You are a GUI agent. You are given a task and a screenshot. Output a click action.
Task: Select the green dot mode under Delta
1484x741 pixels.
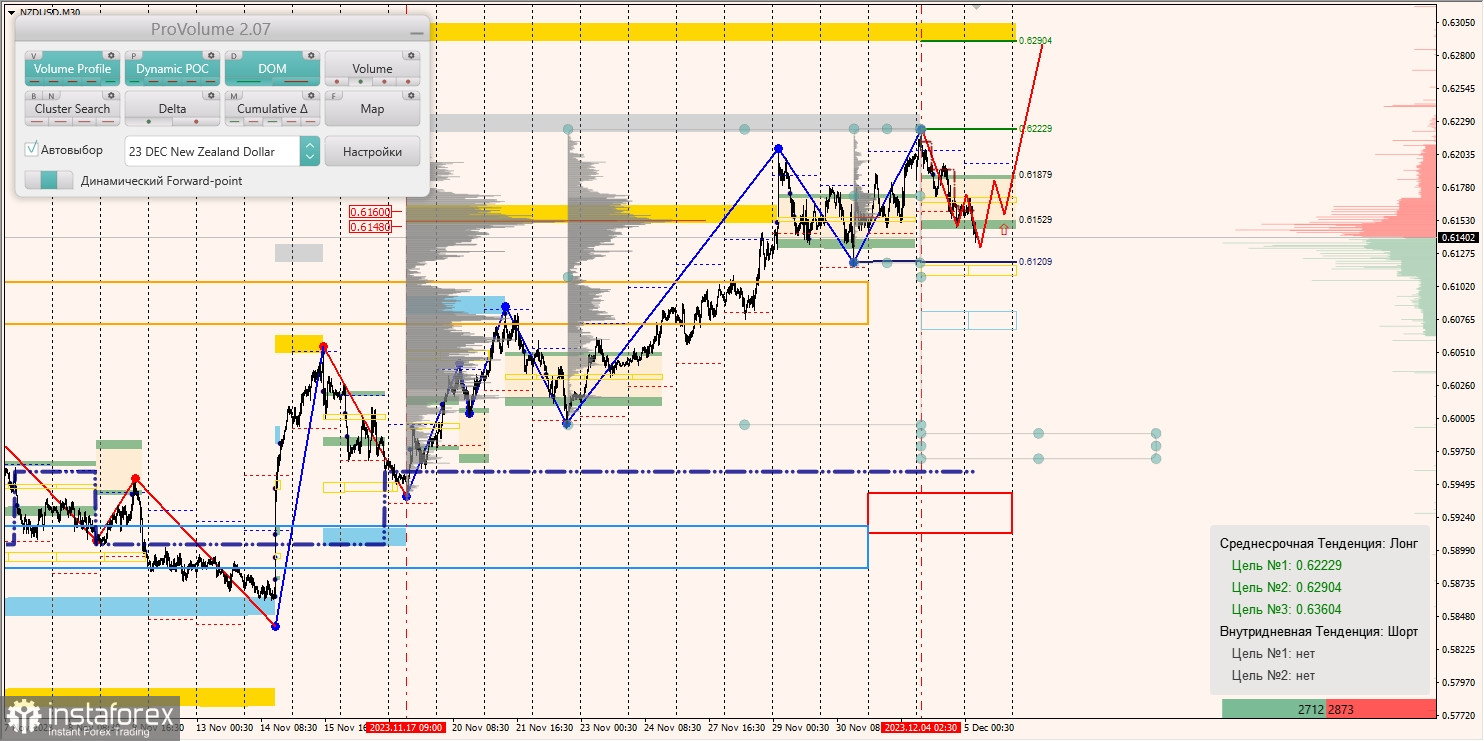point(149,121)
